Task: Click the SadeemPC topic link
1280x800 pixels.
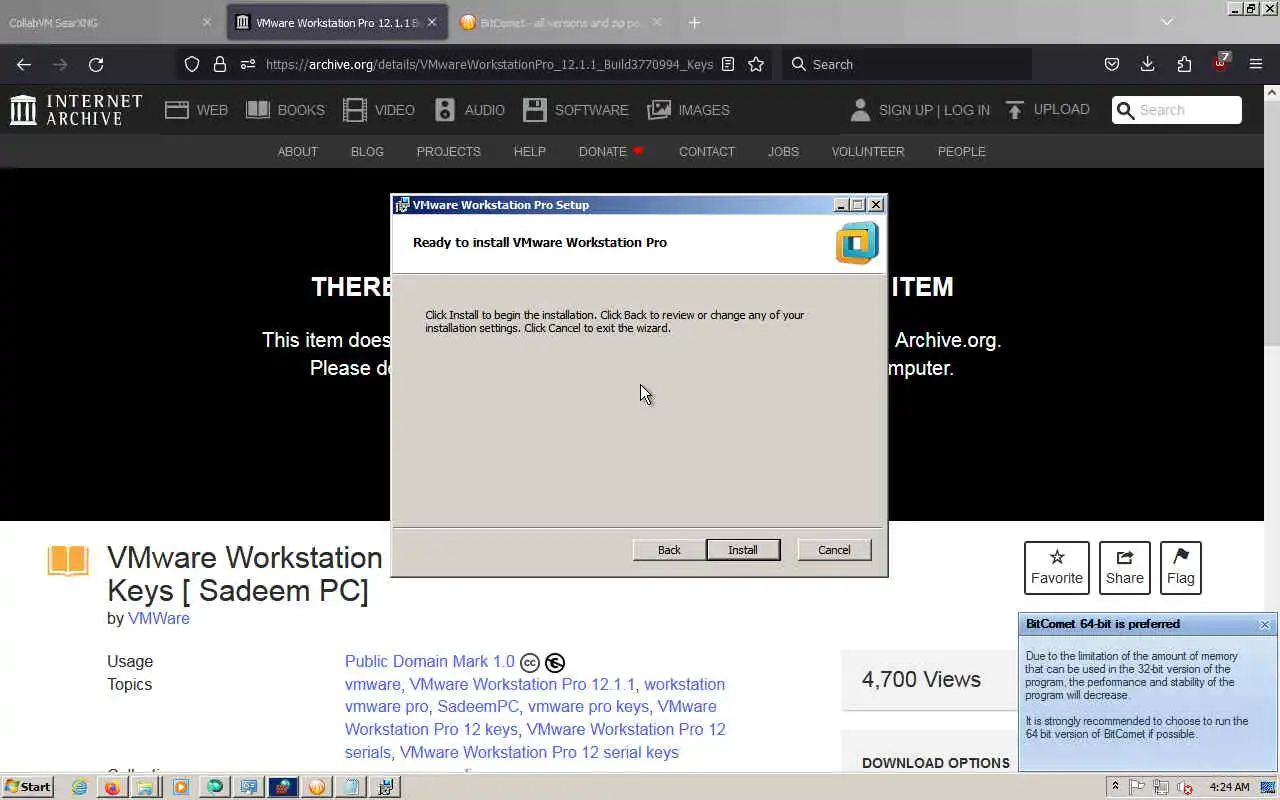Action: (478, 706)
